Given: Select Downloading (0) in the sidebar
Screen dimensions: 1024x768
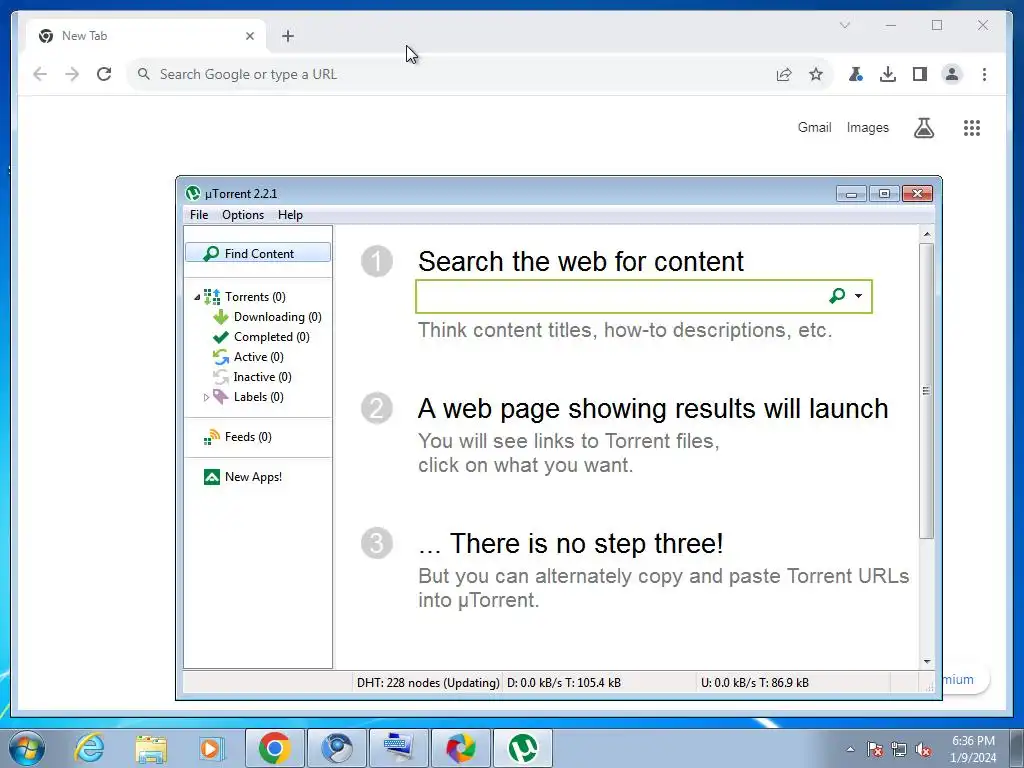Looking at the screenshot, I should (278, 317).
